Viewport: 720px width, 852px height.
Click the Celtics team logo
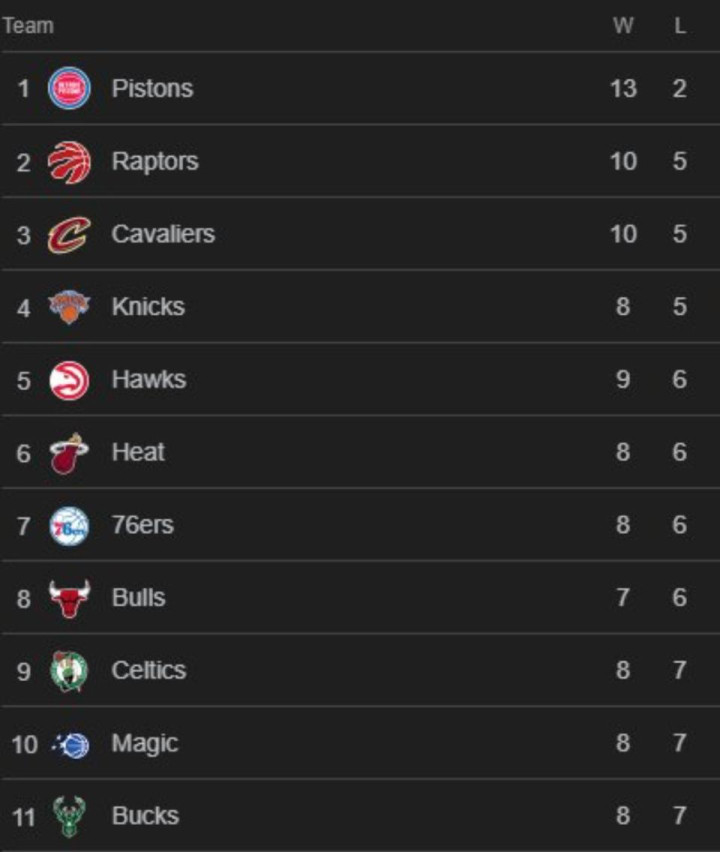[x=69, y=671]
